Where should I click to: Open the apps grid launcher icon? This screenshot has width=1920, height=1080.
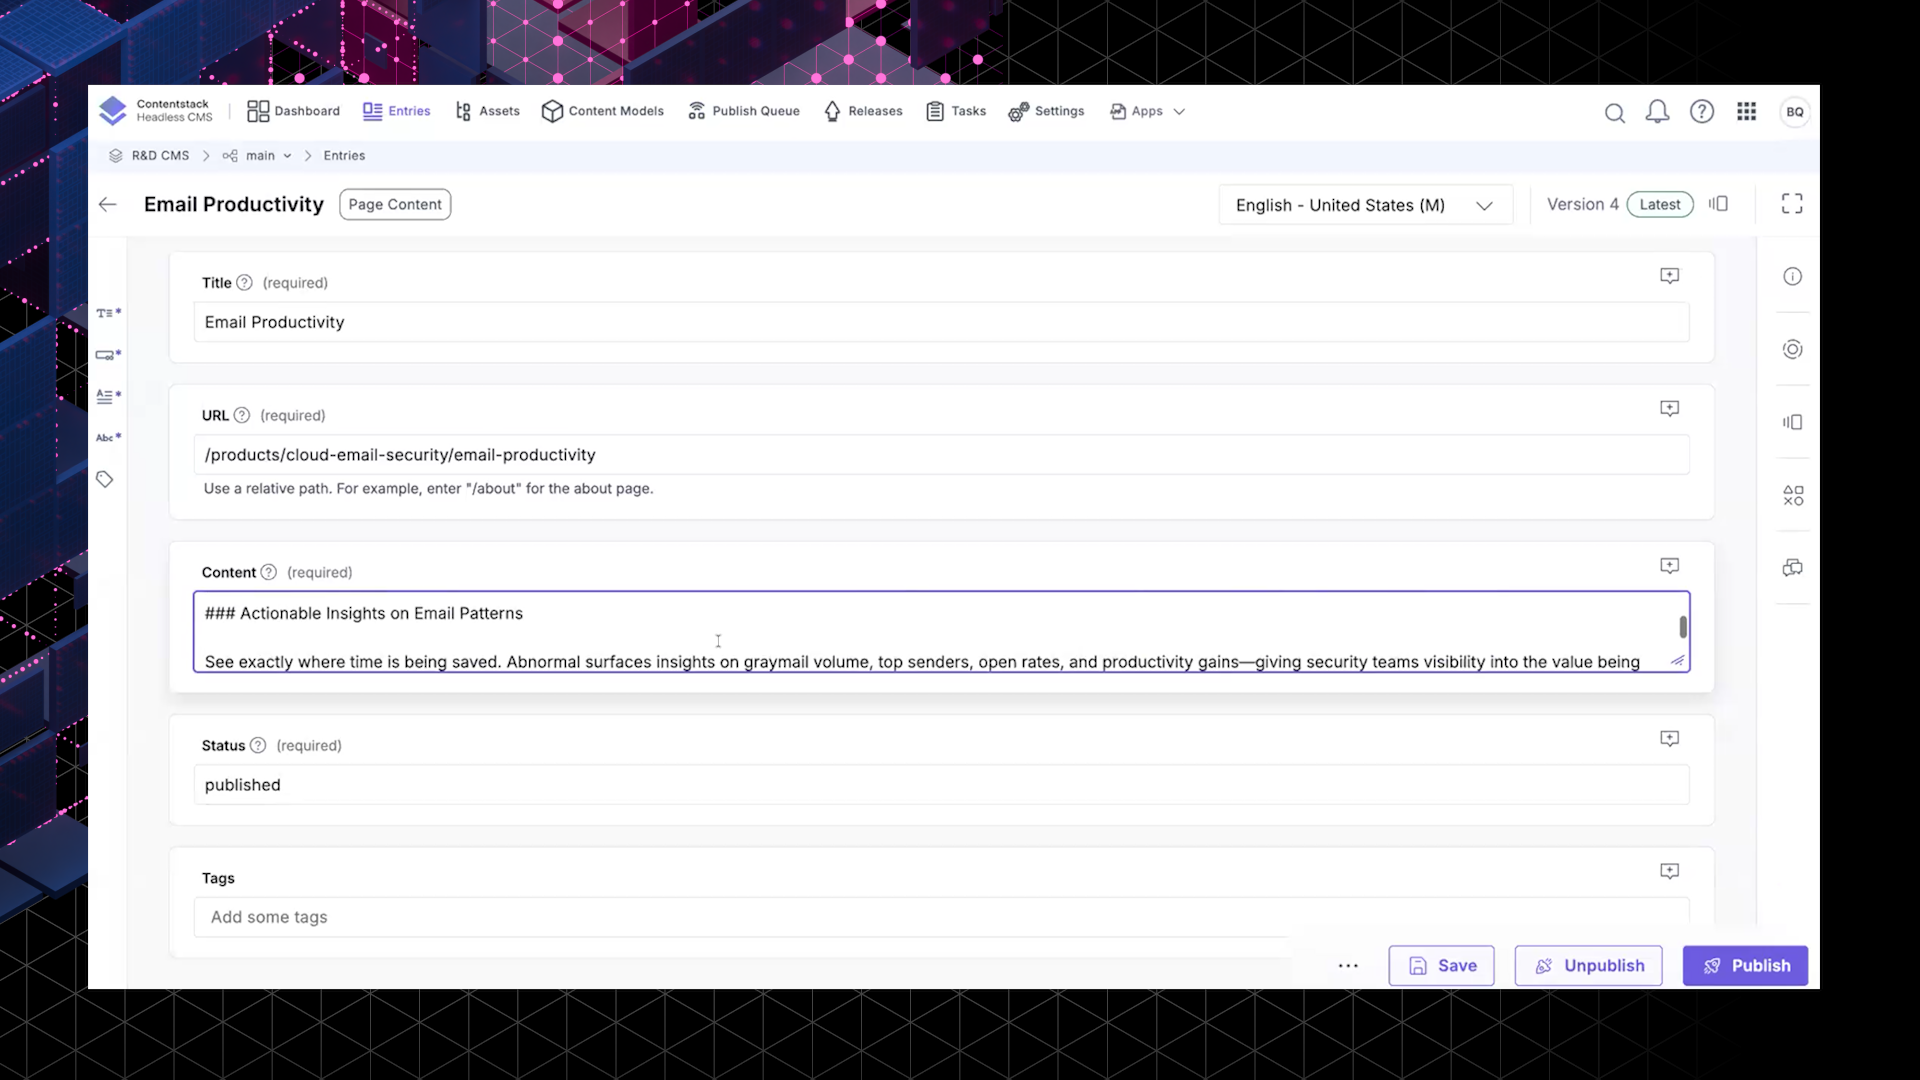pyautogui.click(x=1746, y=112)
